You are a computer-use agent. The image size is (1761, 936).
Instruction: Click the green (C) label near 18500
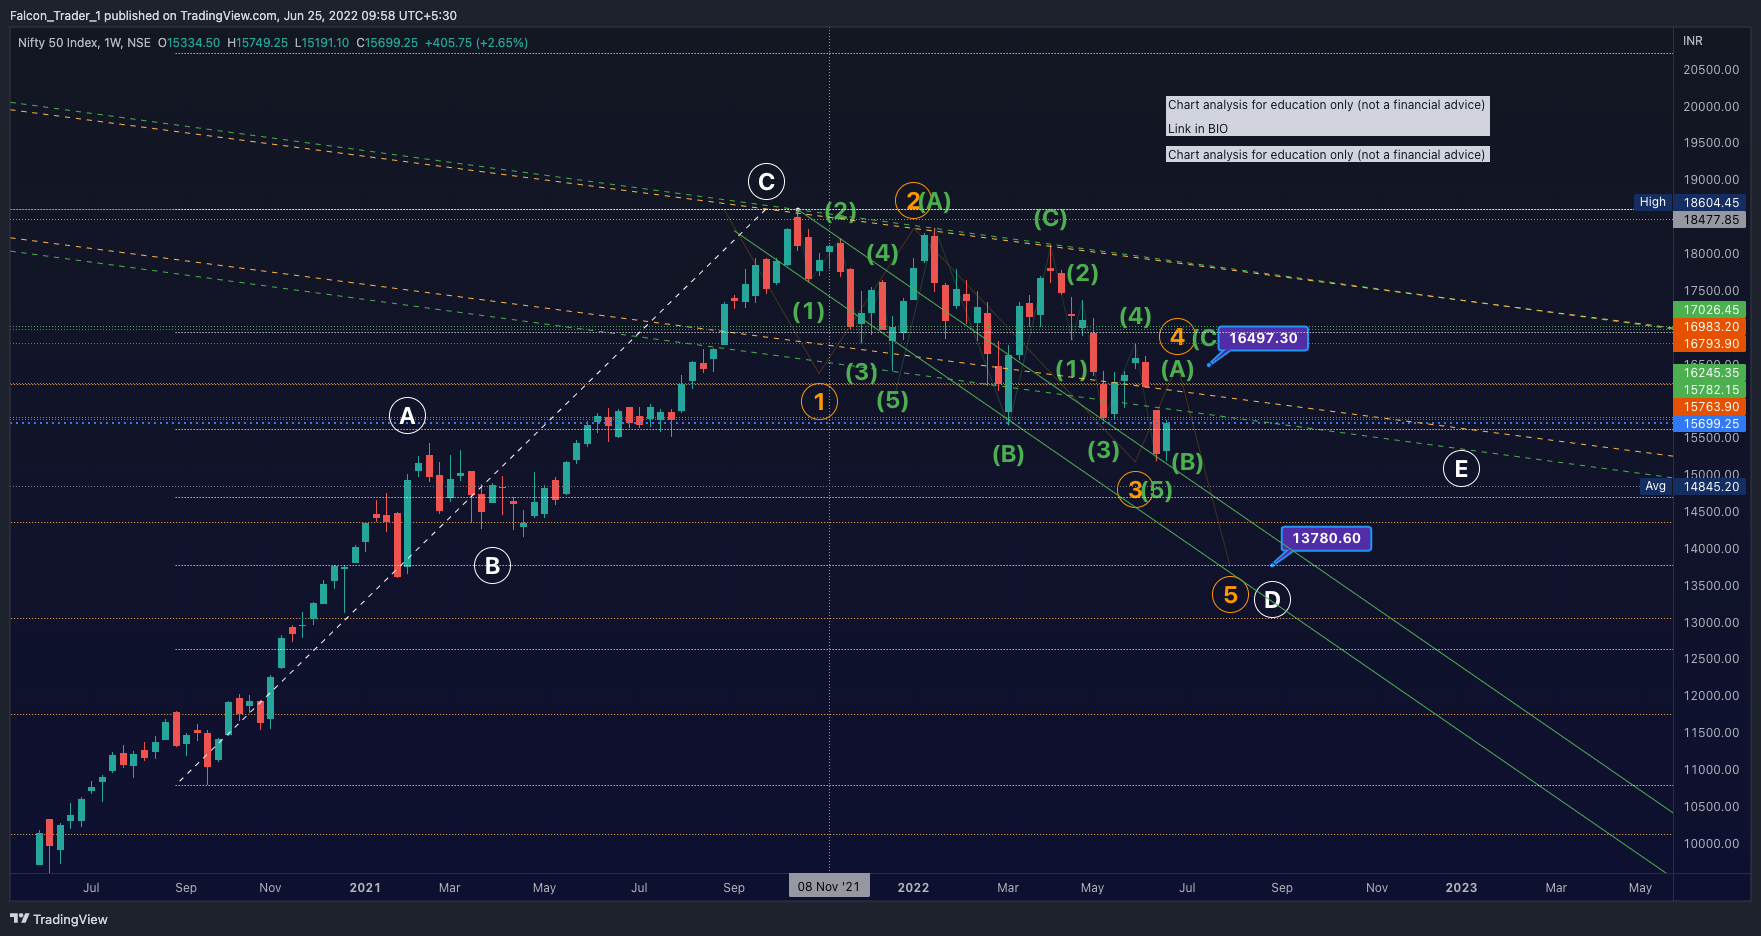coord(1050,217)
